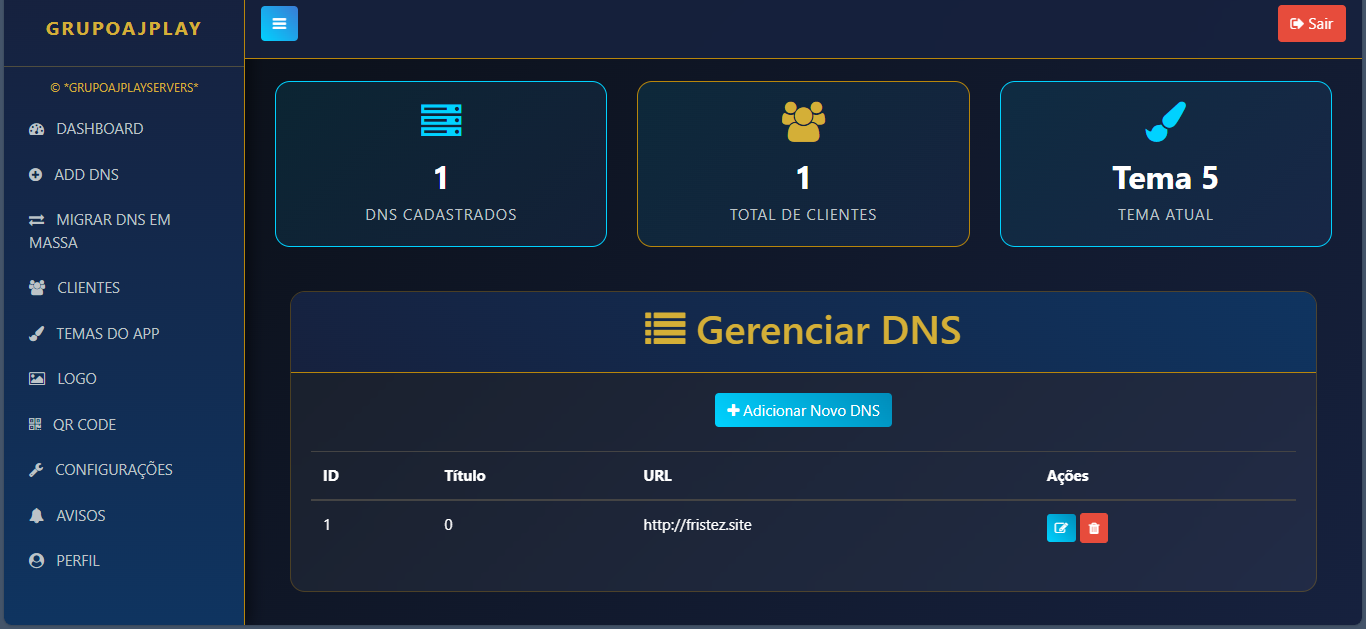Click the GRUPOAJPLAY brand title
This screenshot has width=1366, height=629.
point(124,29)
